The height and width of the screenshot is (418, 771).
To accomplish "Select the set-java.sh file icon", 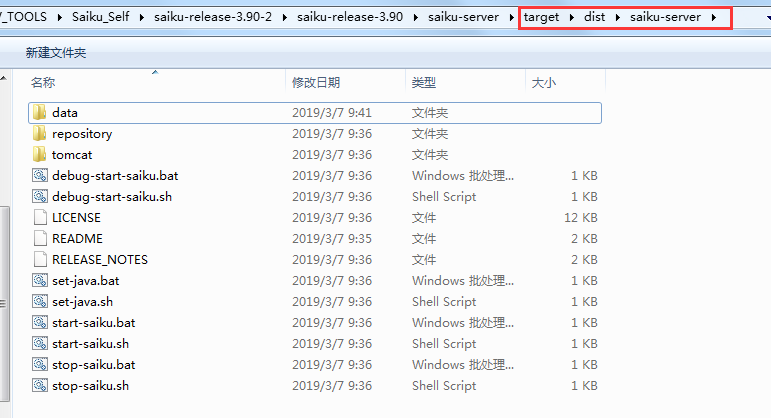I will click(40, 301).
